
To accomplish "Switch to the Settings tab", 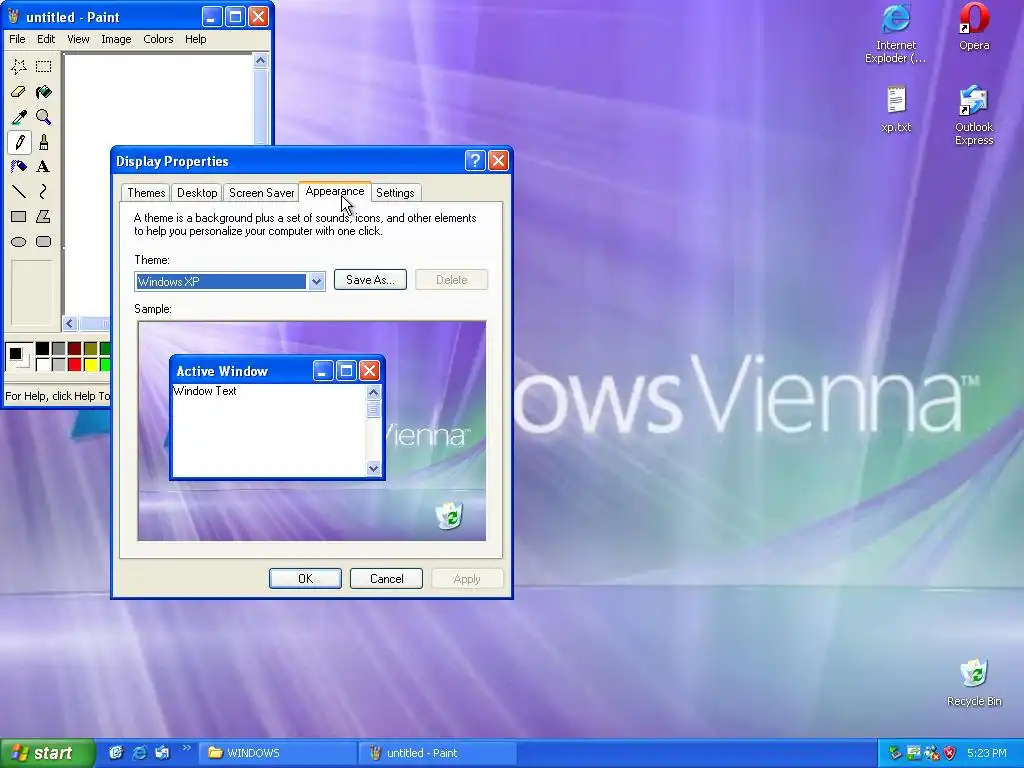I will pos(395,193).
